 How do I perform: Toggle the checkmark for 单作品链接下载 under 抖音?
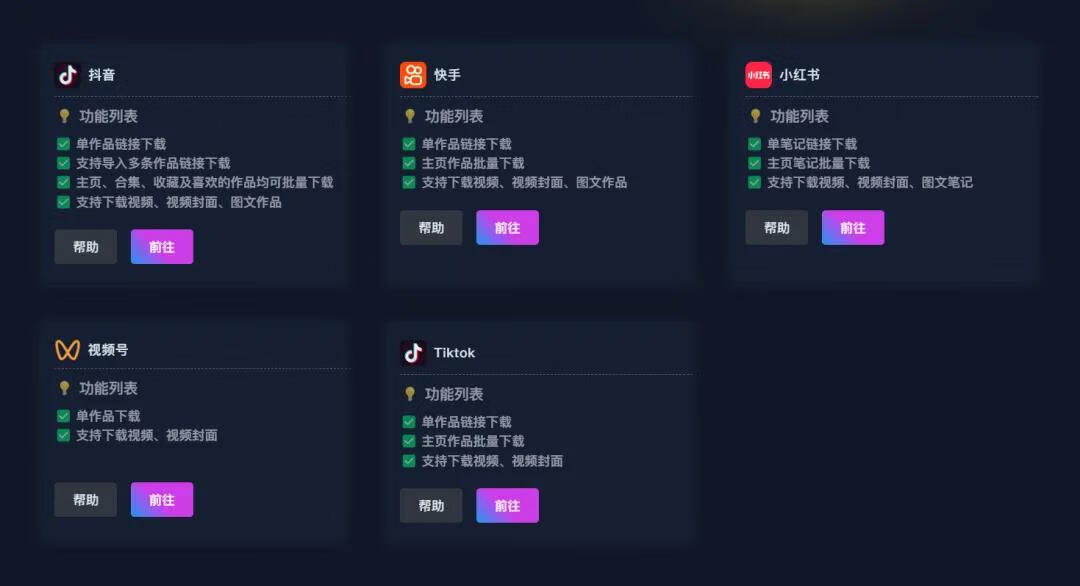pos(63,143)
